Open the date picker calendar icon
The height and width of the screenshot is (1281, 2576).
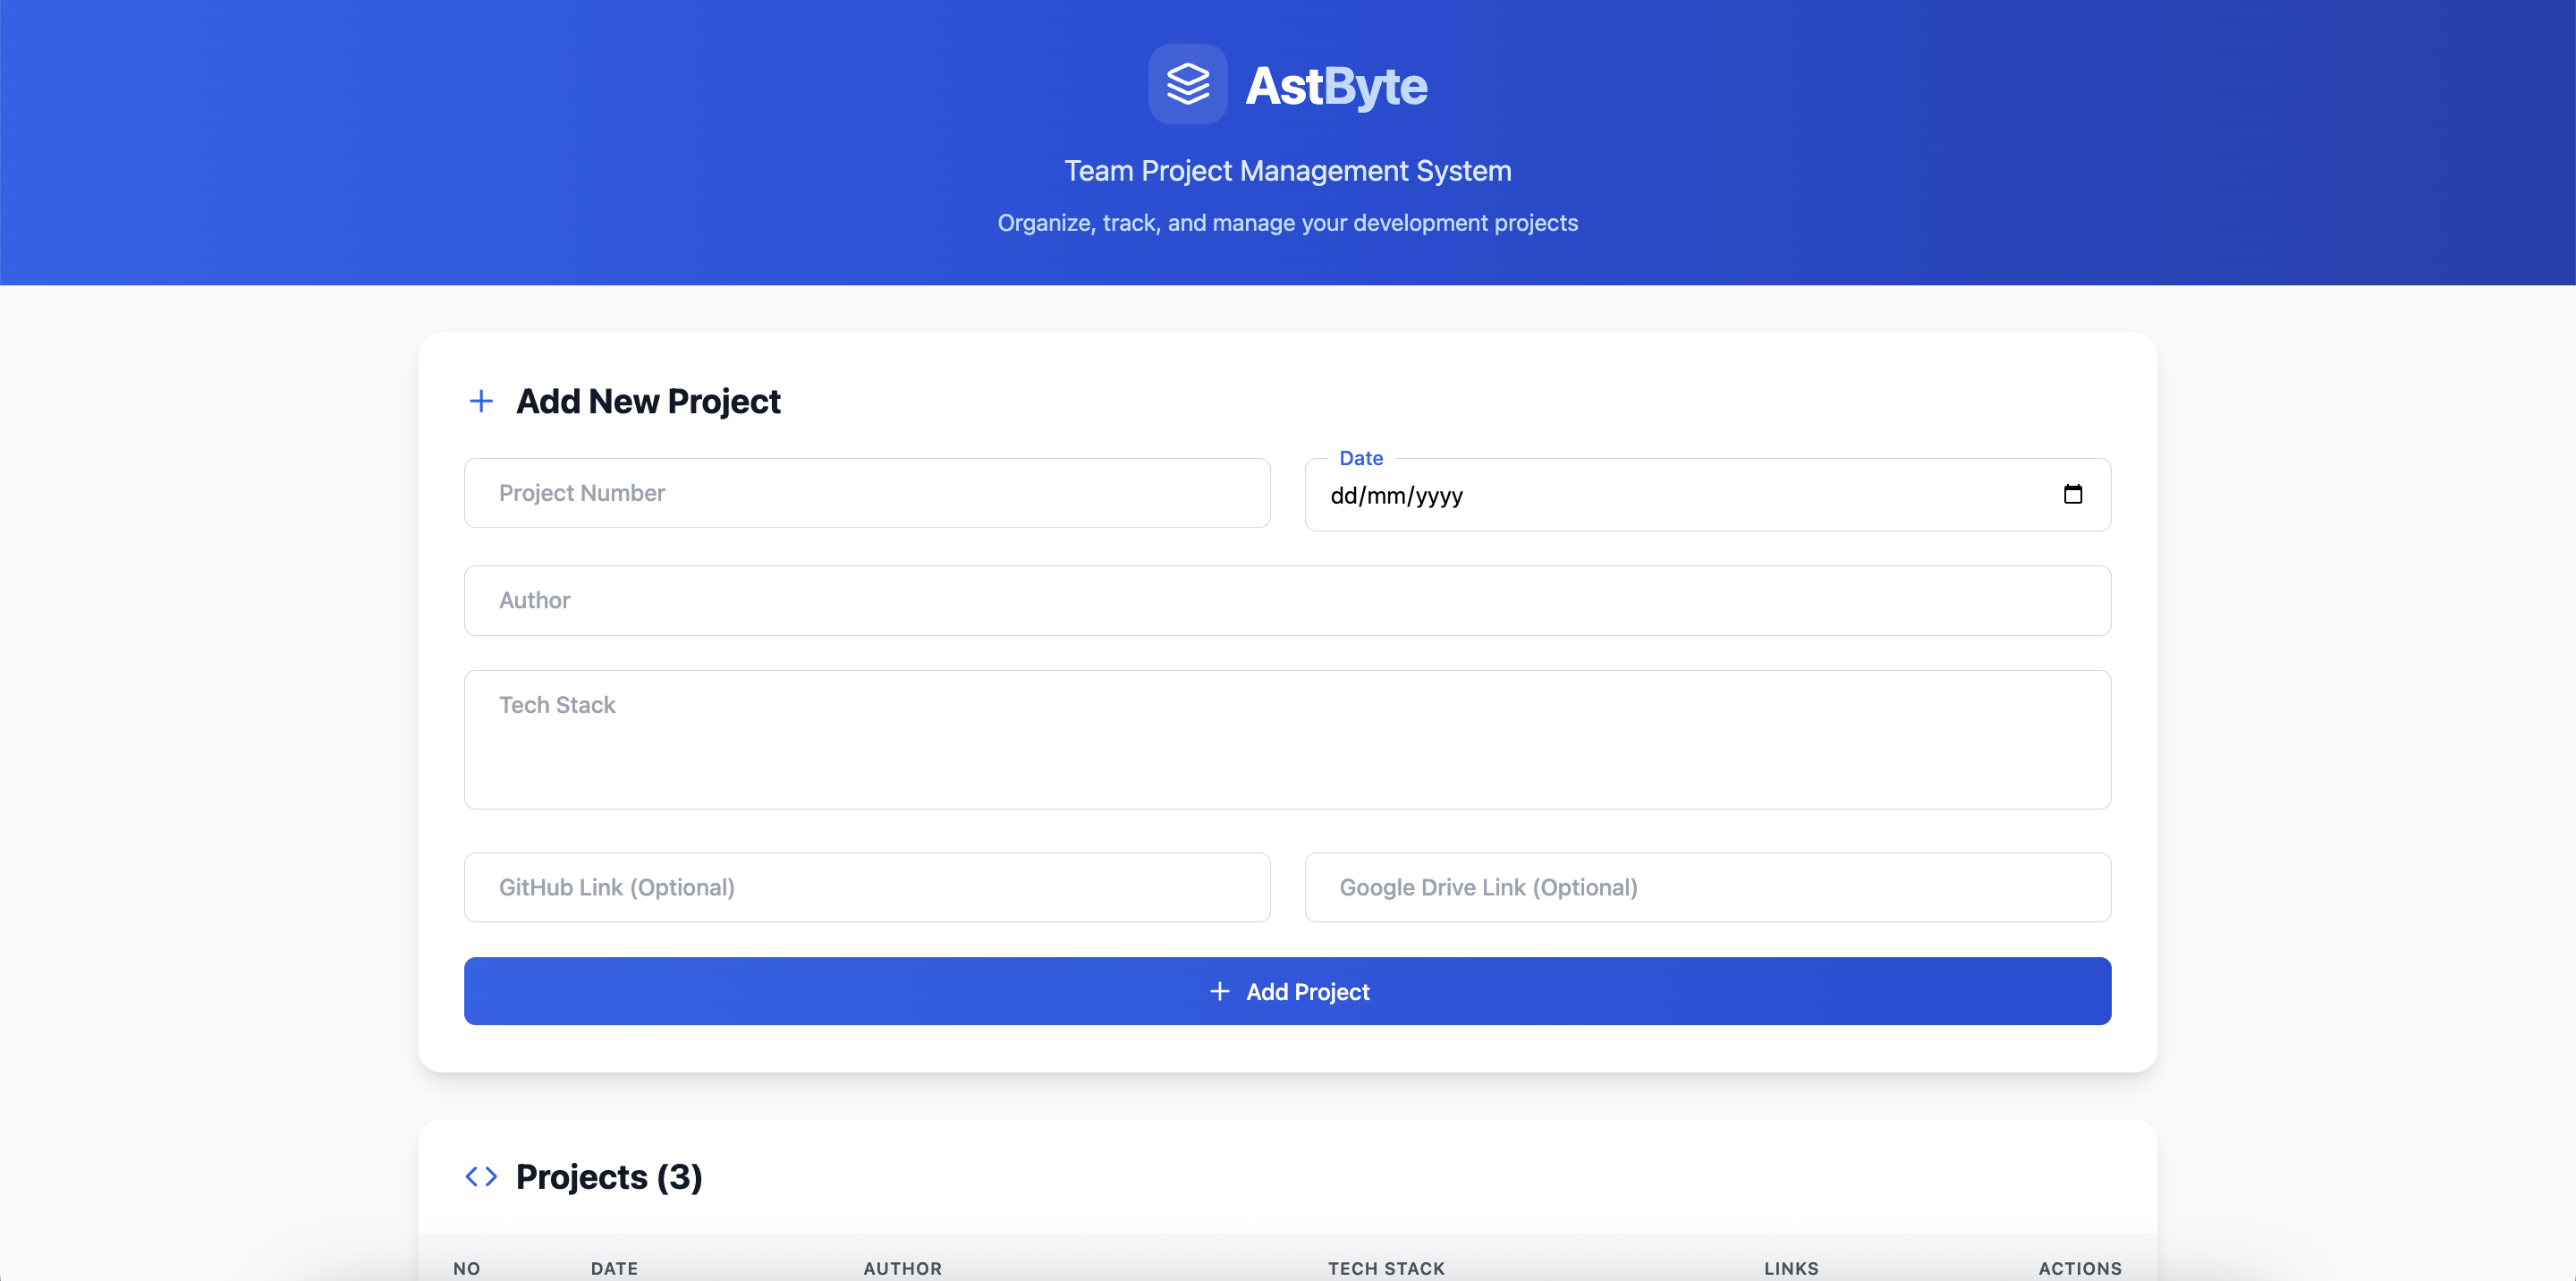2072,494
